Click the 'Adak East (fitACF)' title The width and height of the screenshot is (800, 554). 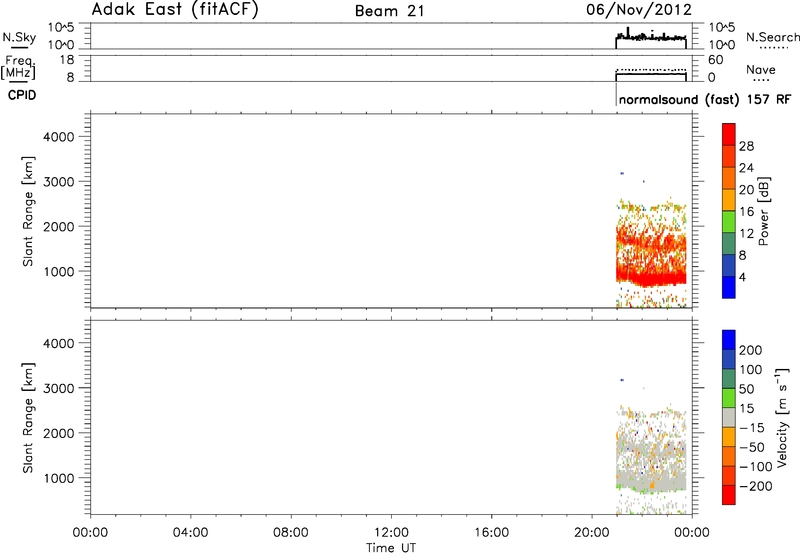(x=174, y=10)
